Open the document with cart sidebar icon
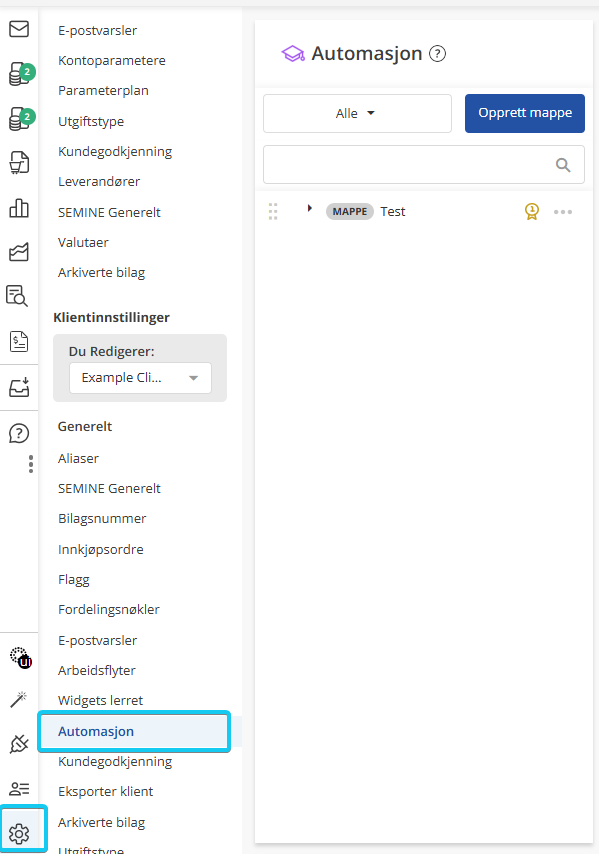Viewport: 599px width, 854px height. [19, 163]
